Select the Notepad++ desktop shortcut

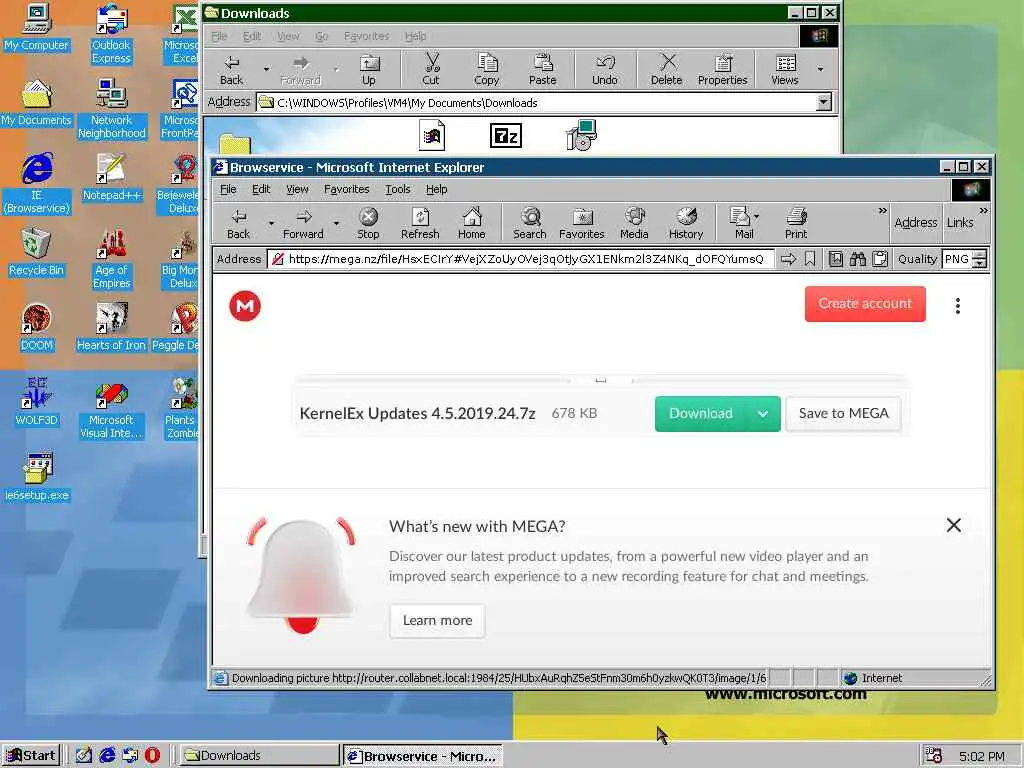pyautogui.click(x=111, y=177)
